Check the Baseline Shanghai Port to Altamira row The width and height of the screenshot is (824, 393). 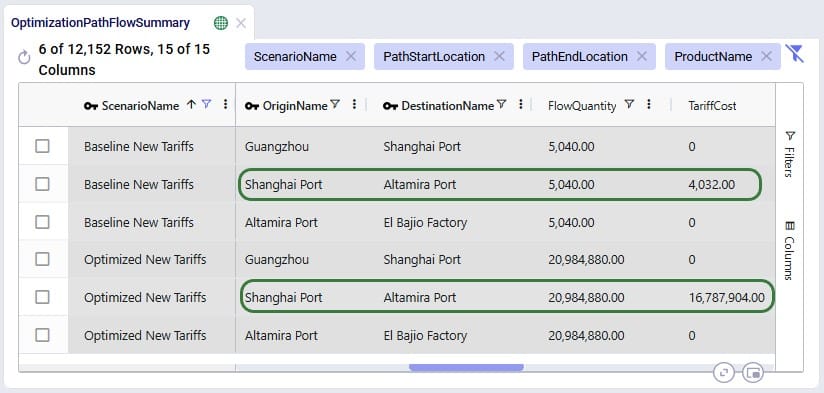(x=43, y=184)
